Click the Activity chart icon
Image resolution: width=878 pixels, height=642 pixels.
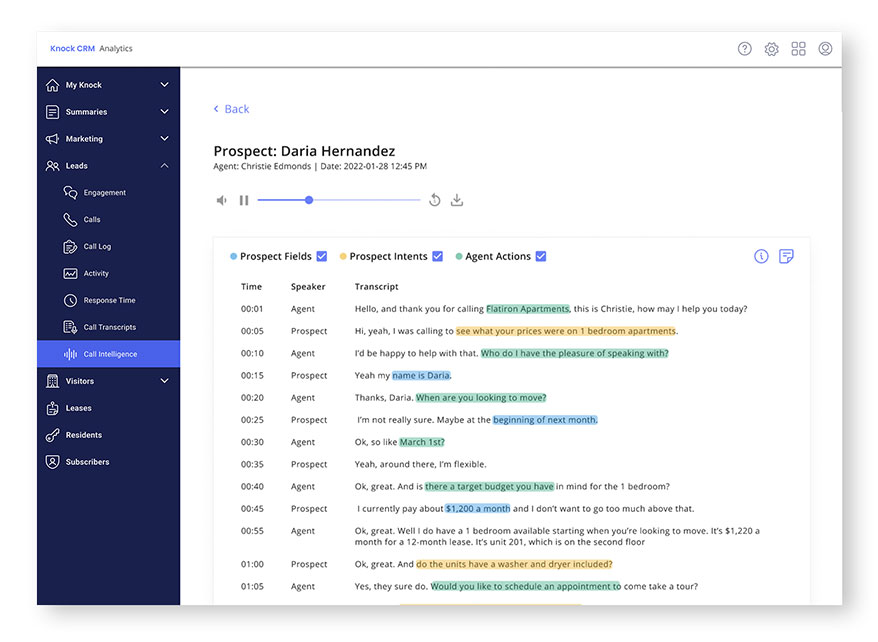click(70, 273)
